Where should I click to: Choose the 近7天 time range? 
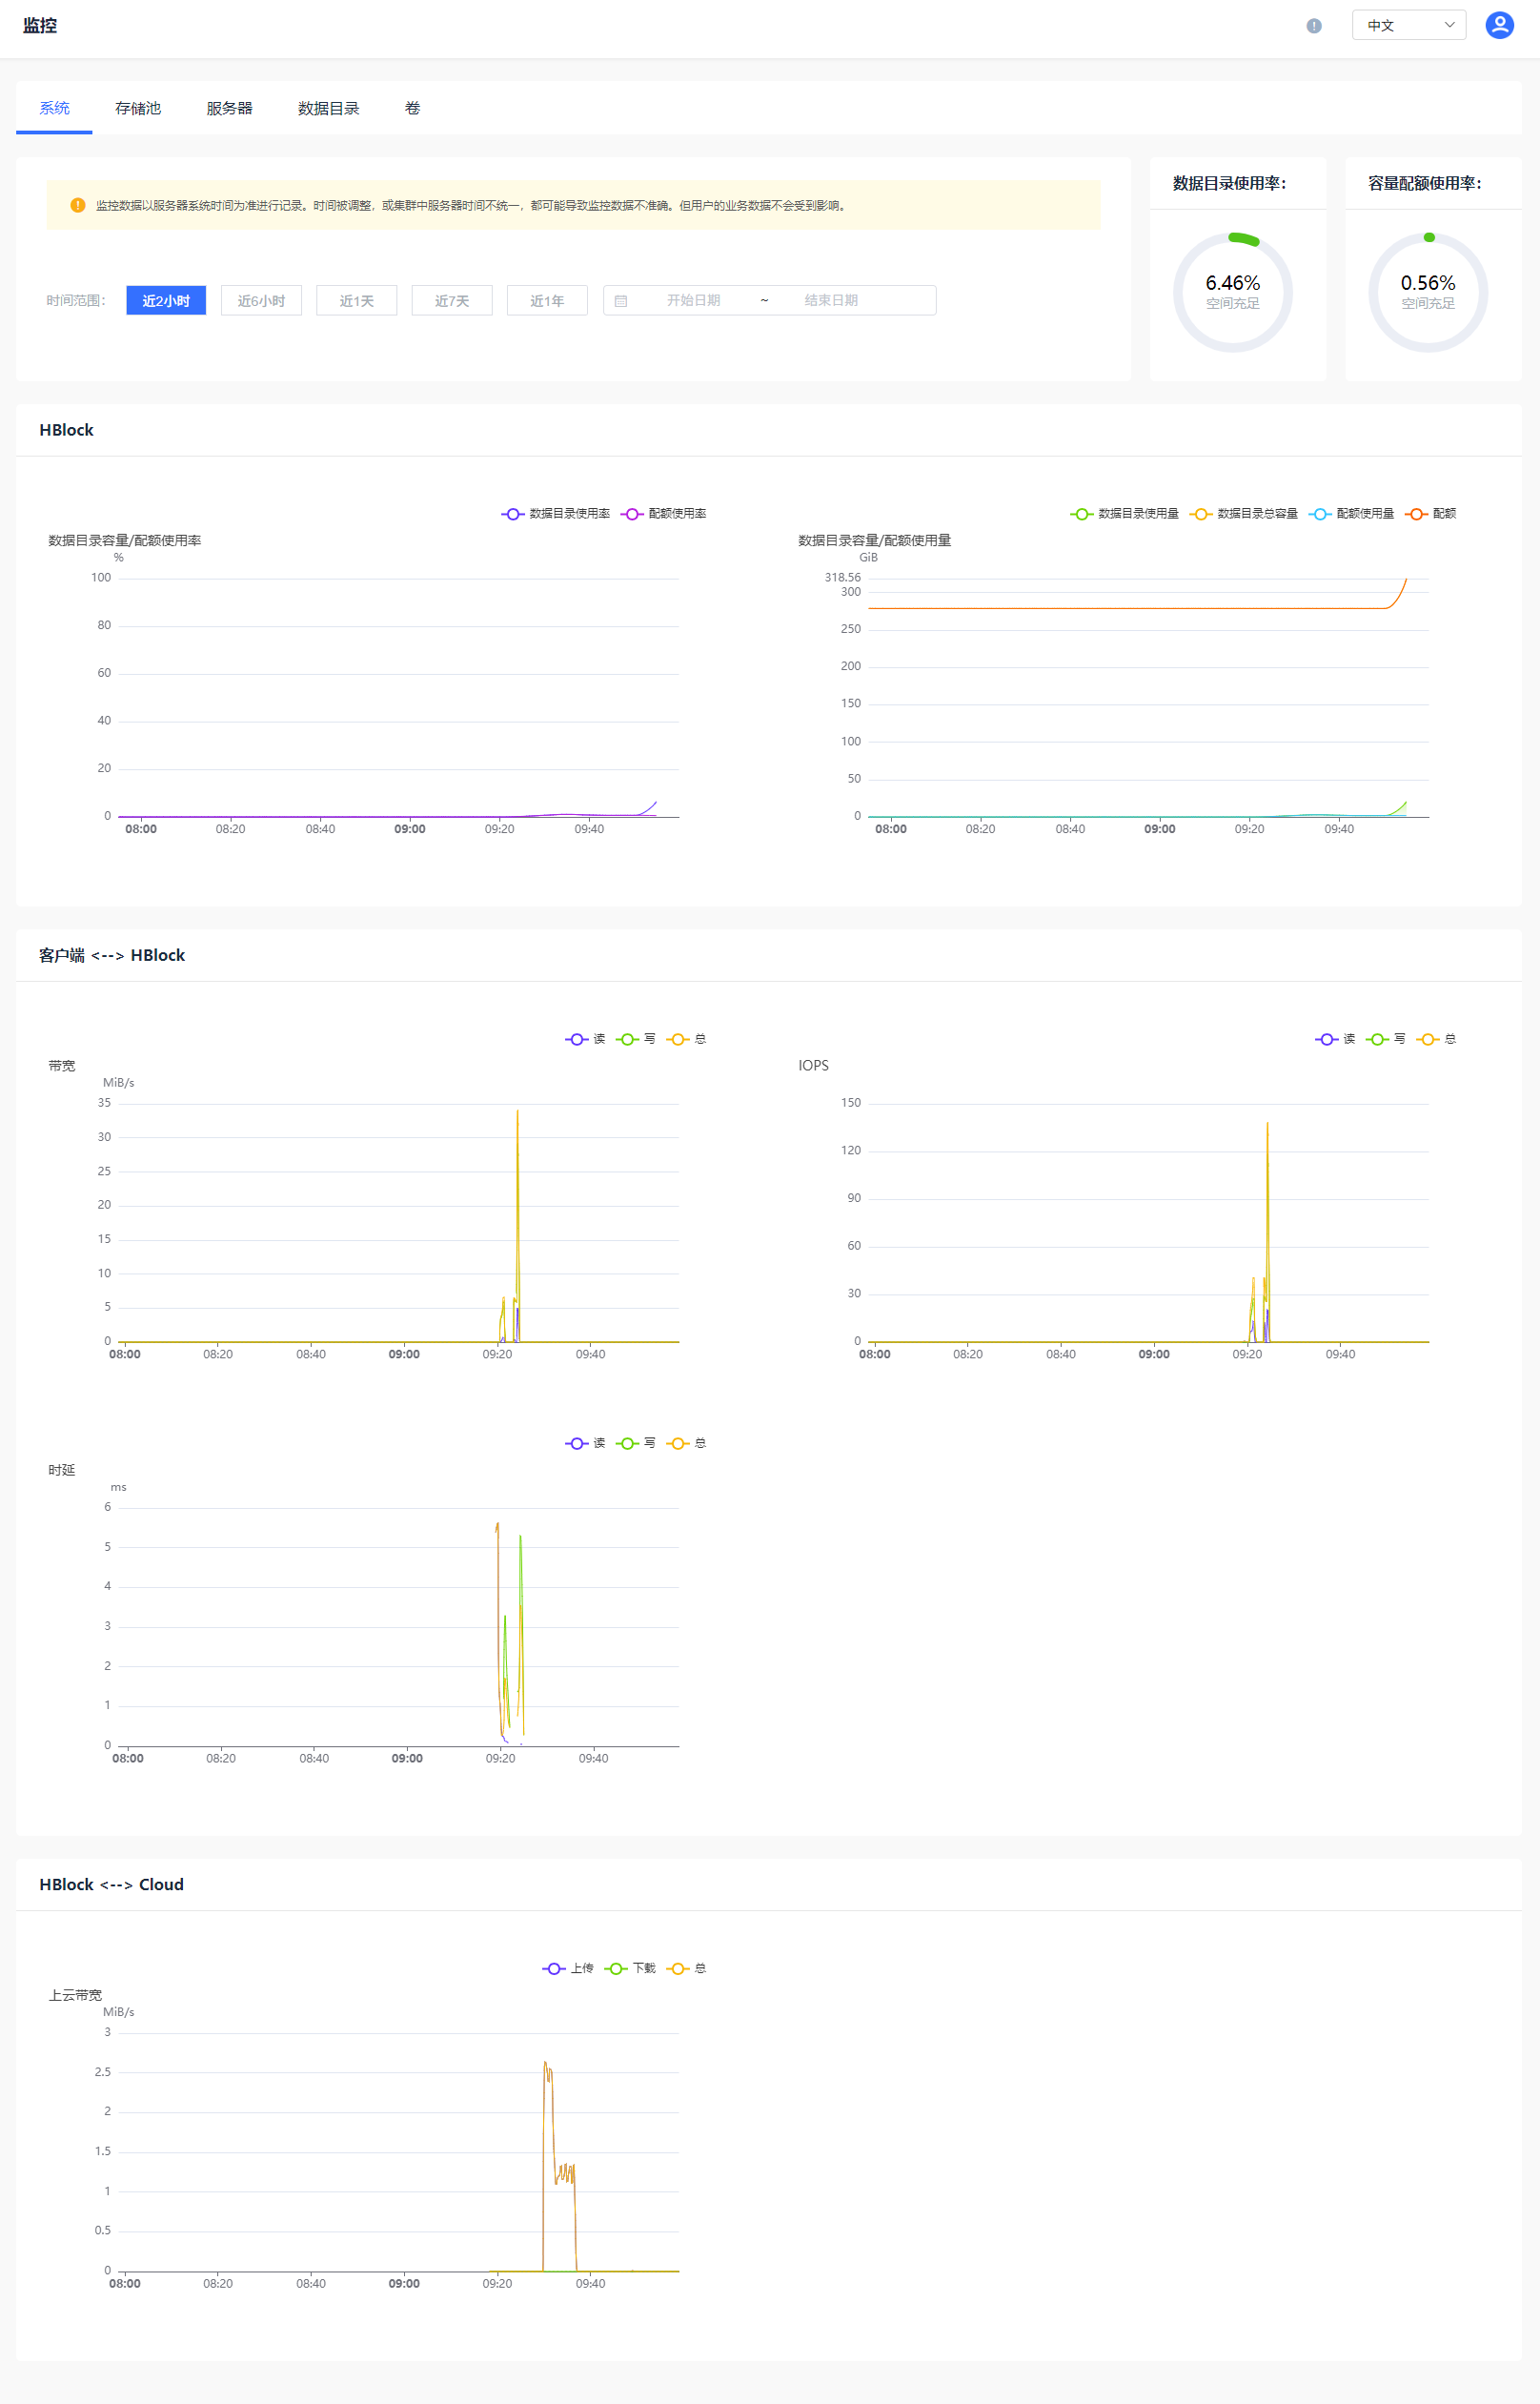click(451, 301)
